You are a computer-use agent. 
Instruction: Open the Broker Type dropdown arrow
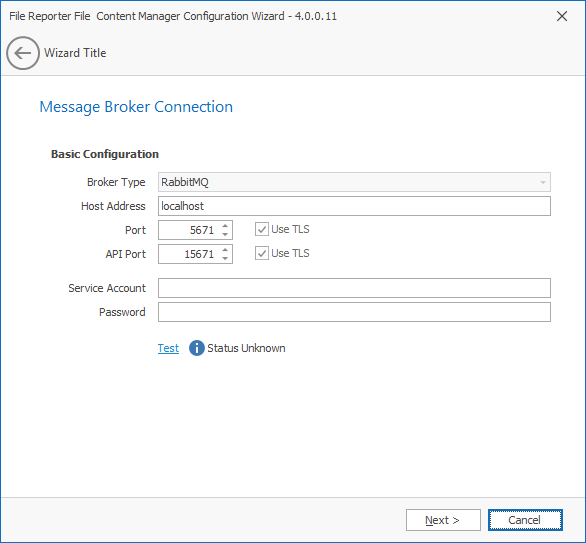pos(543,182)
